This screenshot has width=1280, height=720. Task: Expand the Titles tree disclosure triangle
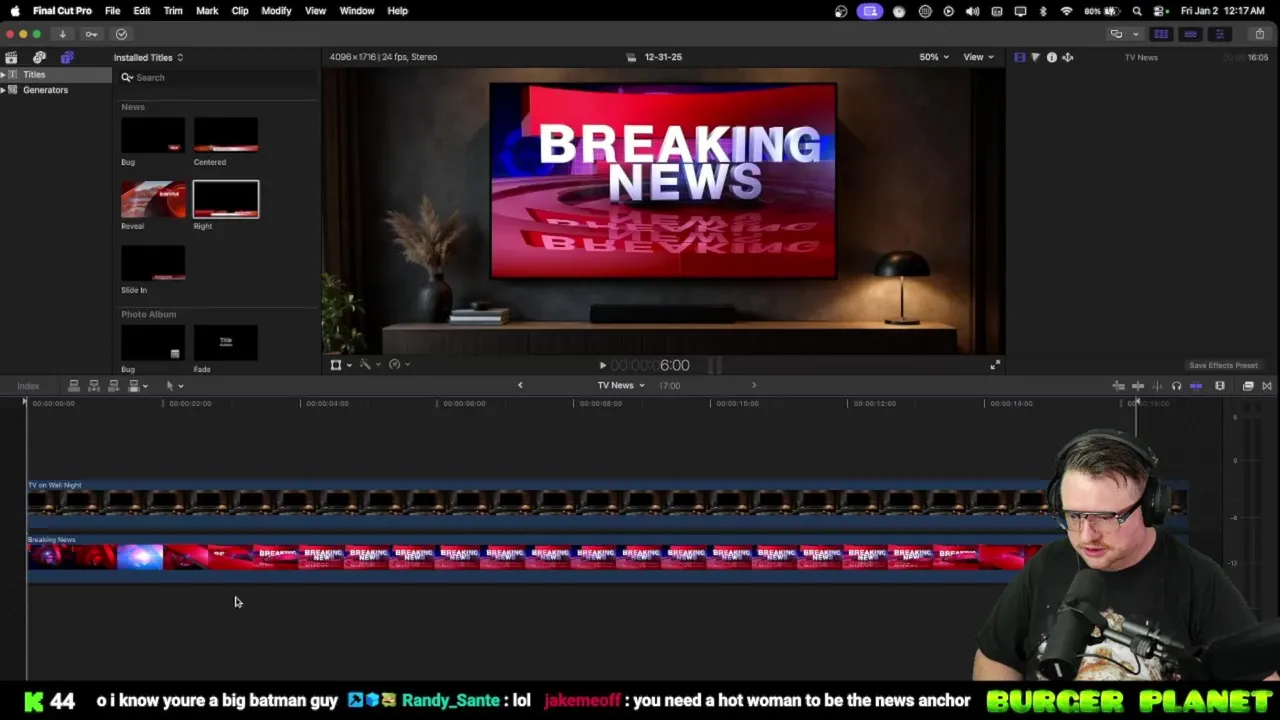[3, 75]
